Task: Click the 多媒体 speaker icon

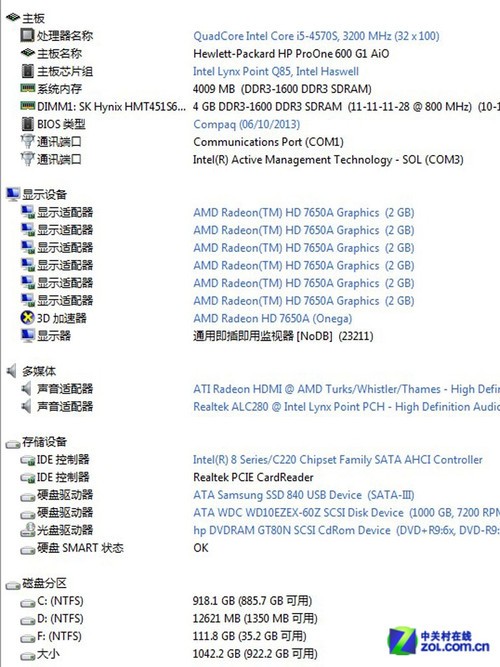Action: coord(12,371)
